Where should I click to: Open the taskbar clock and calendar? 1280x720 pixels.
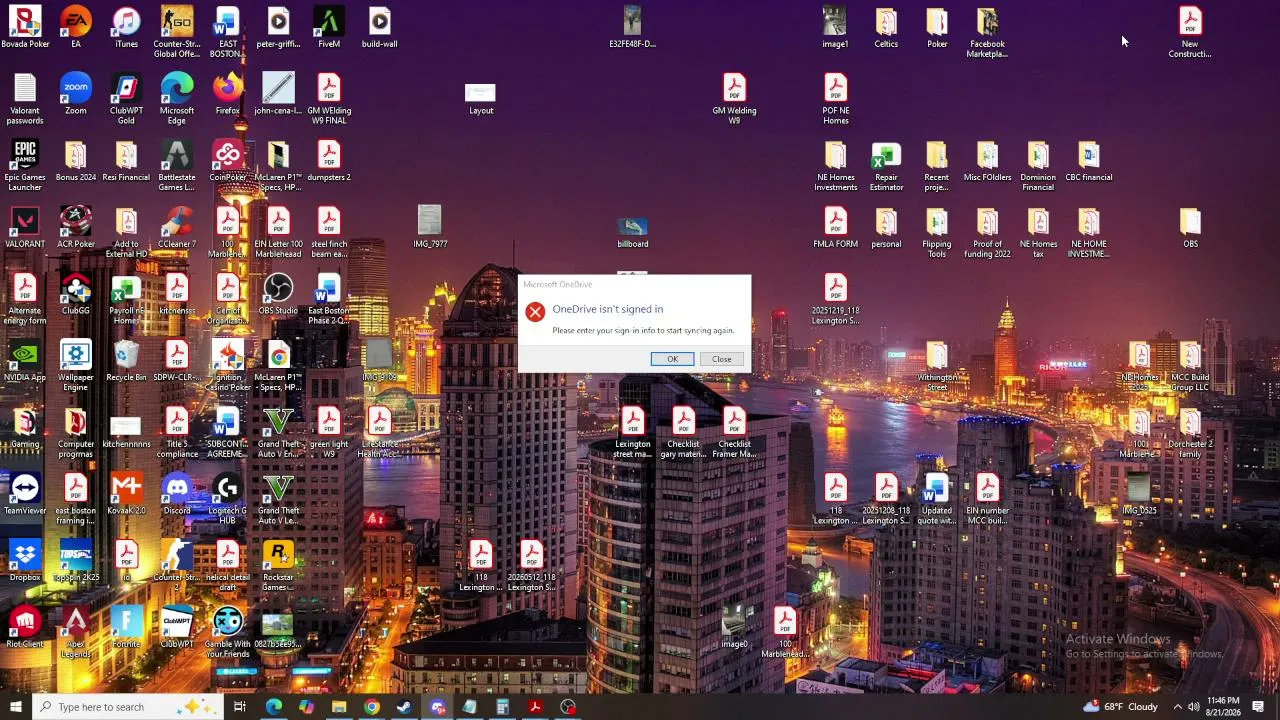(1223, 707)
